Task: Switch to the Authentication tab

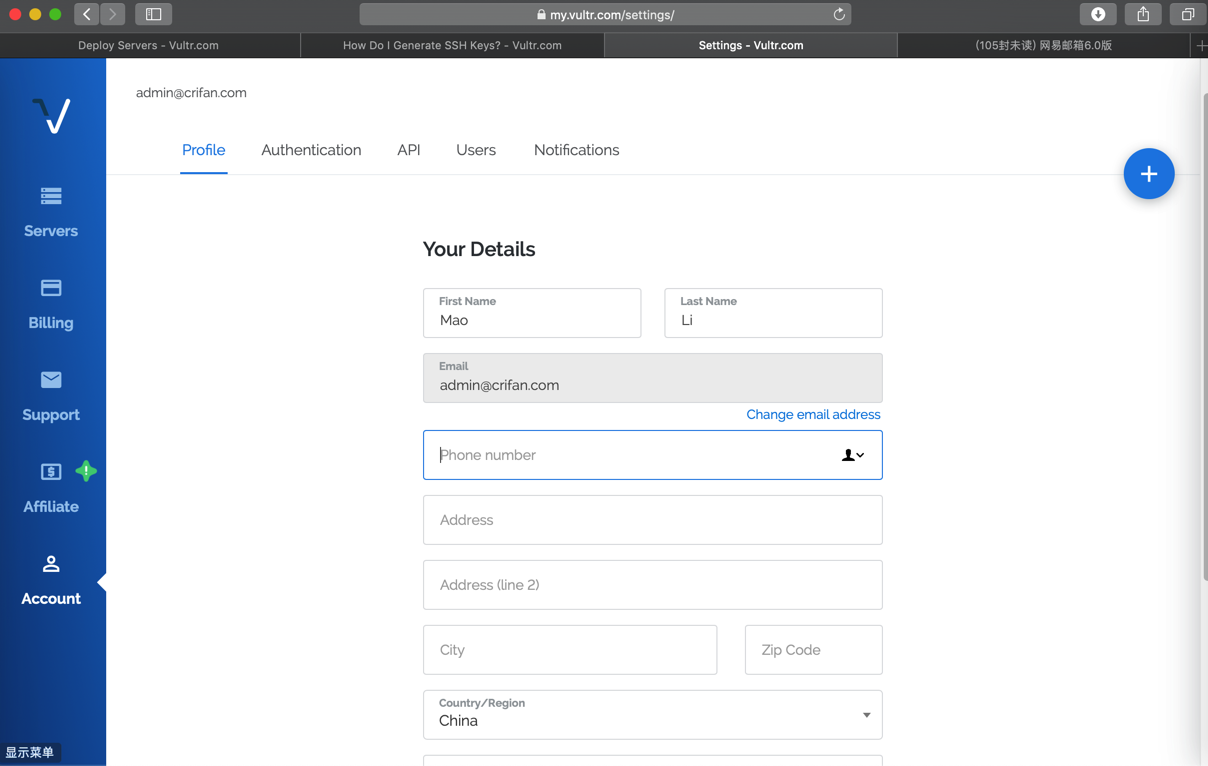Action: (x=311, y=150)
